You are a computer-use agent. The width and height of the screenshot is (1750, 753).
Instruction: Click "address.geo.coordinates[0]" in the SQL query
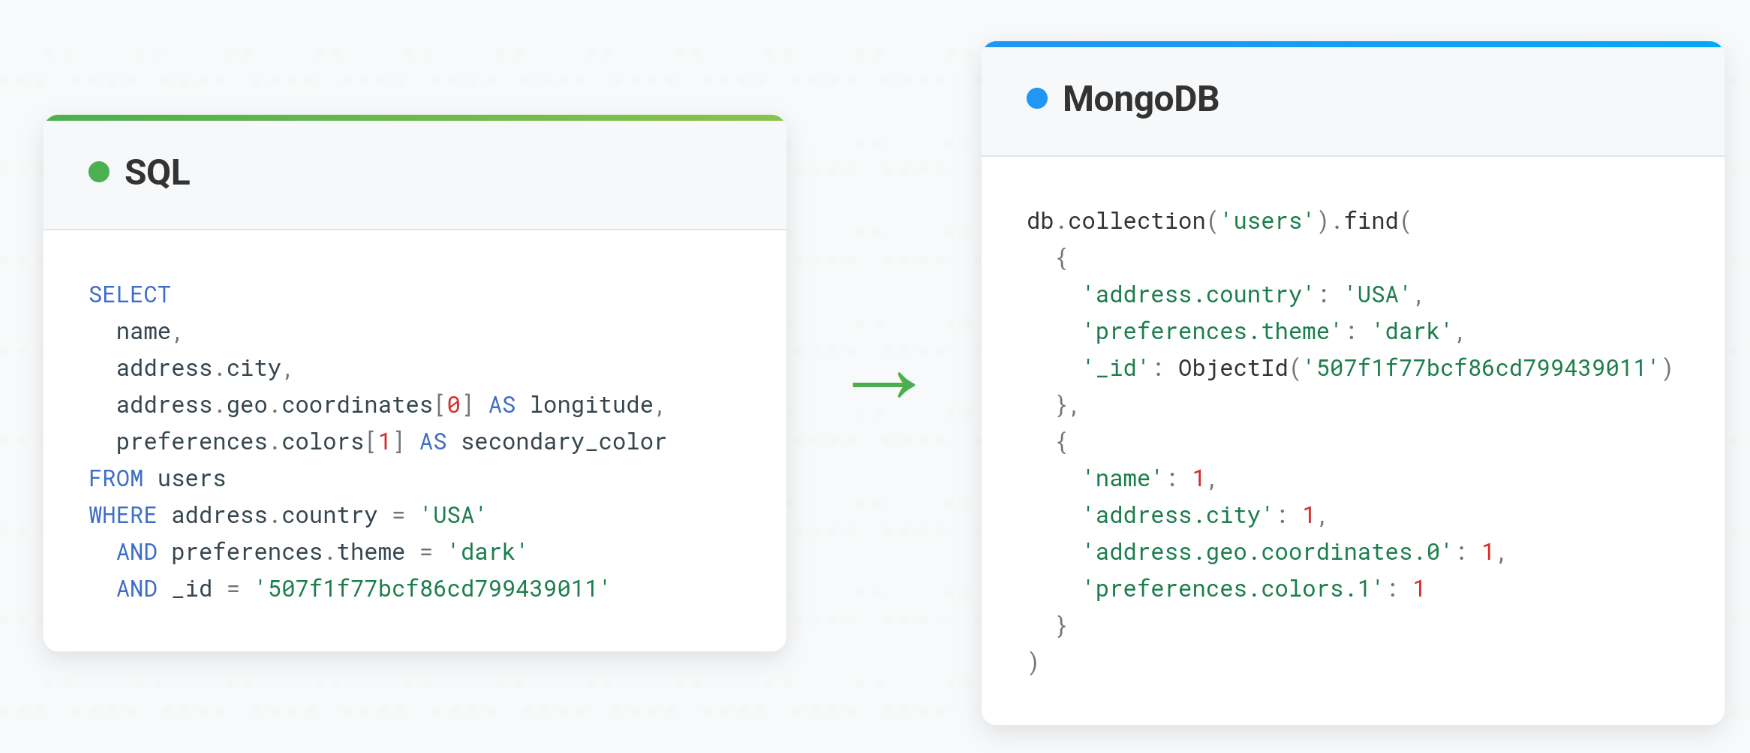[x=295, y=405]
